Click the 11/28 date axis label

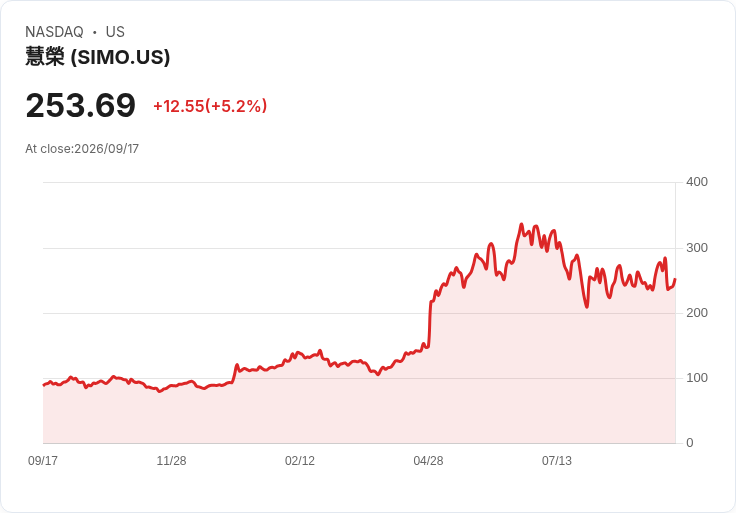click(x=171, y=460)
